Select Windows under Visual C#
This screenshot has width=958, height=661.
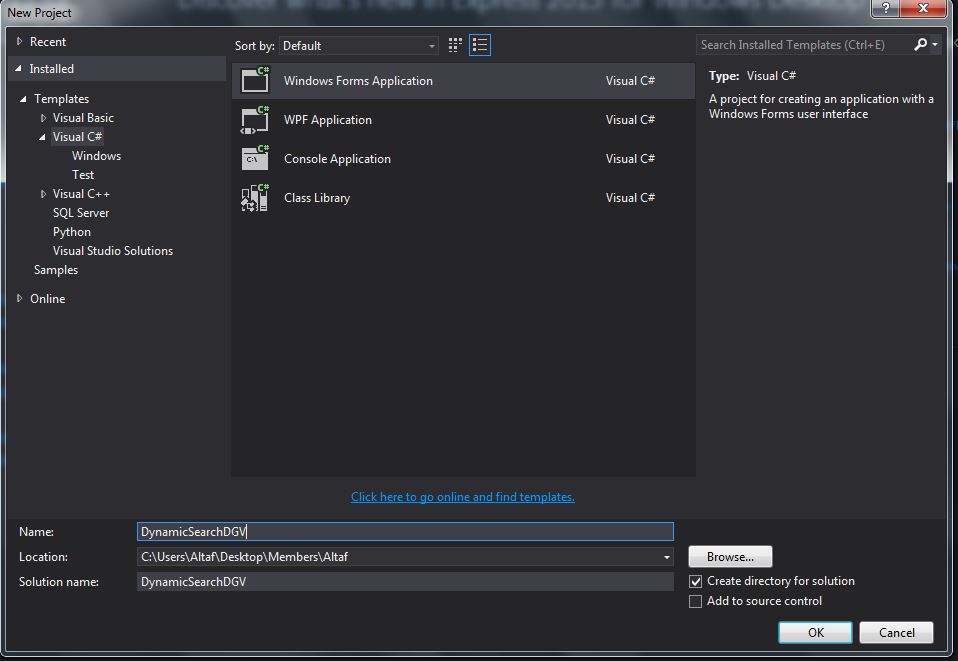tap(97, 156)
